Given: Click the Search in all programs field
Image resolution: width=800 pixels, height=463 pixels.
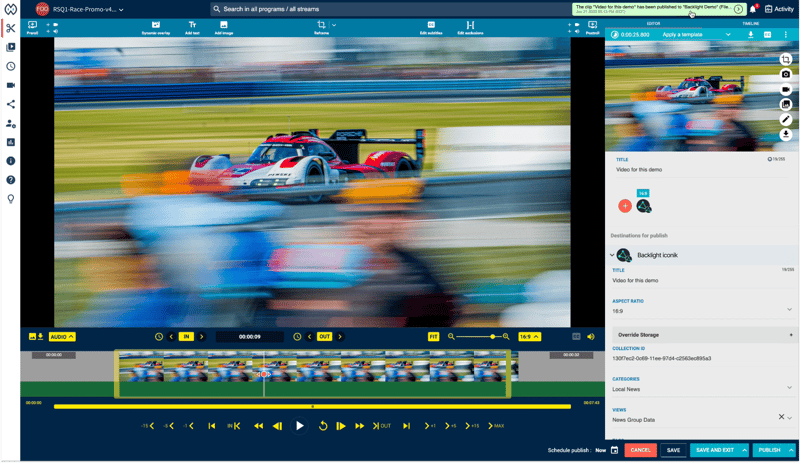Looking at the screenshot, I should tap(390, 9).
